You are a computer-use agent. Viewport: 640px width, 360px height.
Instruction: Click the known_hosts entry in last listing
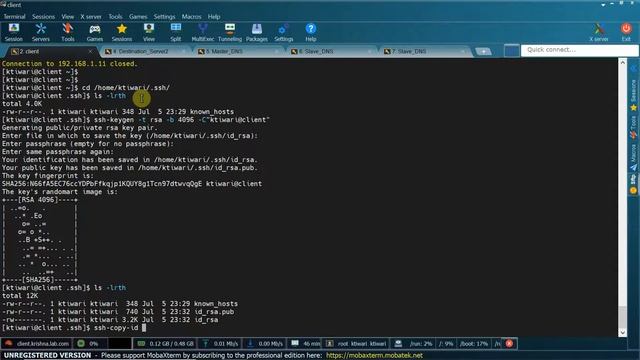[216, 304]
